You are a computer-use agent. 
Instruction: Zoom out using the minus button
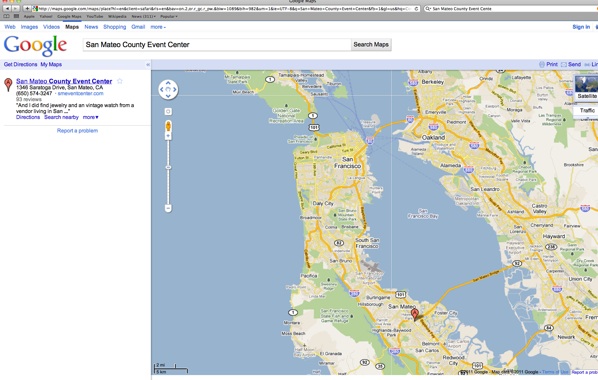click(168, 208)
